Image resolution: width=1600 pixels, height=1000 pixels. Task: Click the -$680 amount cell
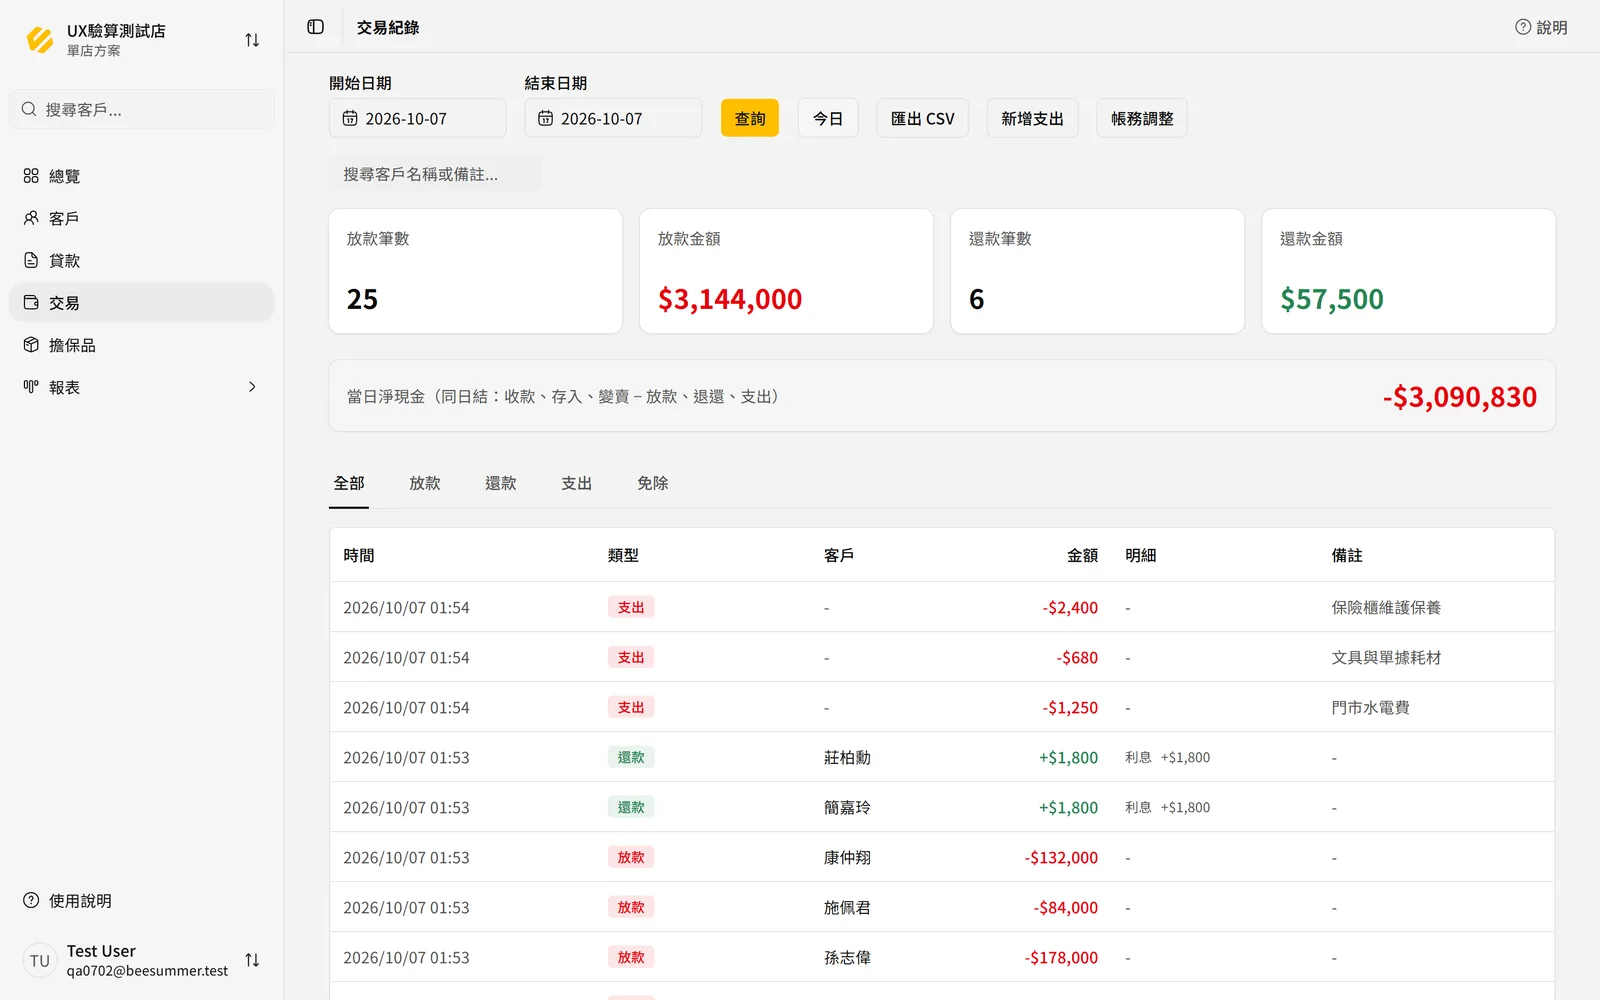click(x=1077, y=657)
